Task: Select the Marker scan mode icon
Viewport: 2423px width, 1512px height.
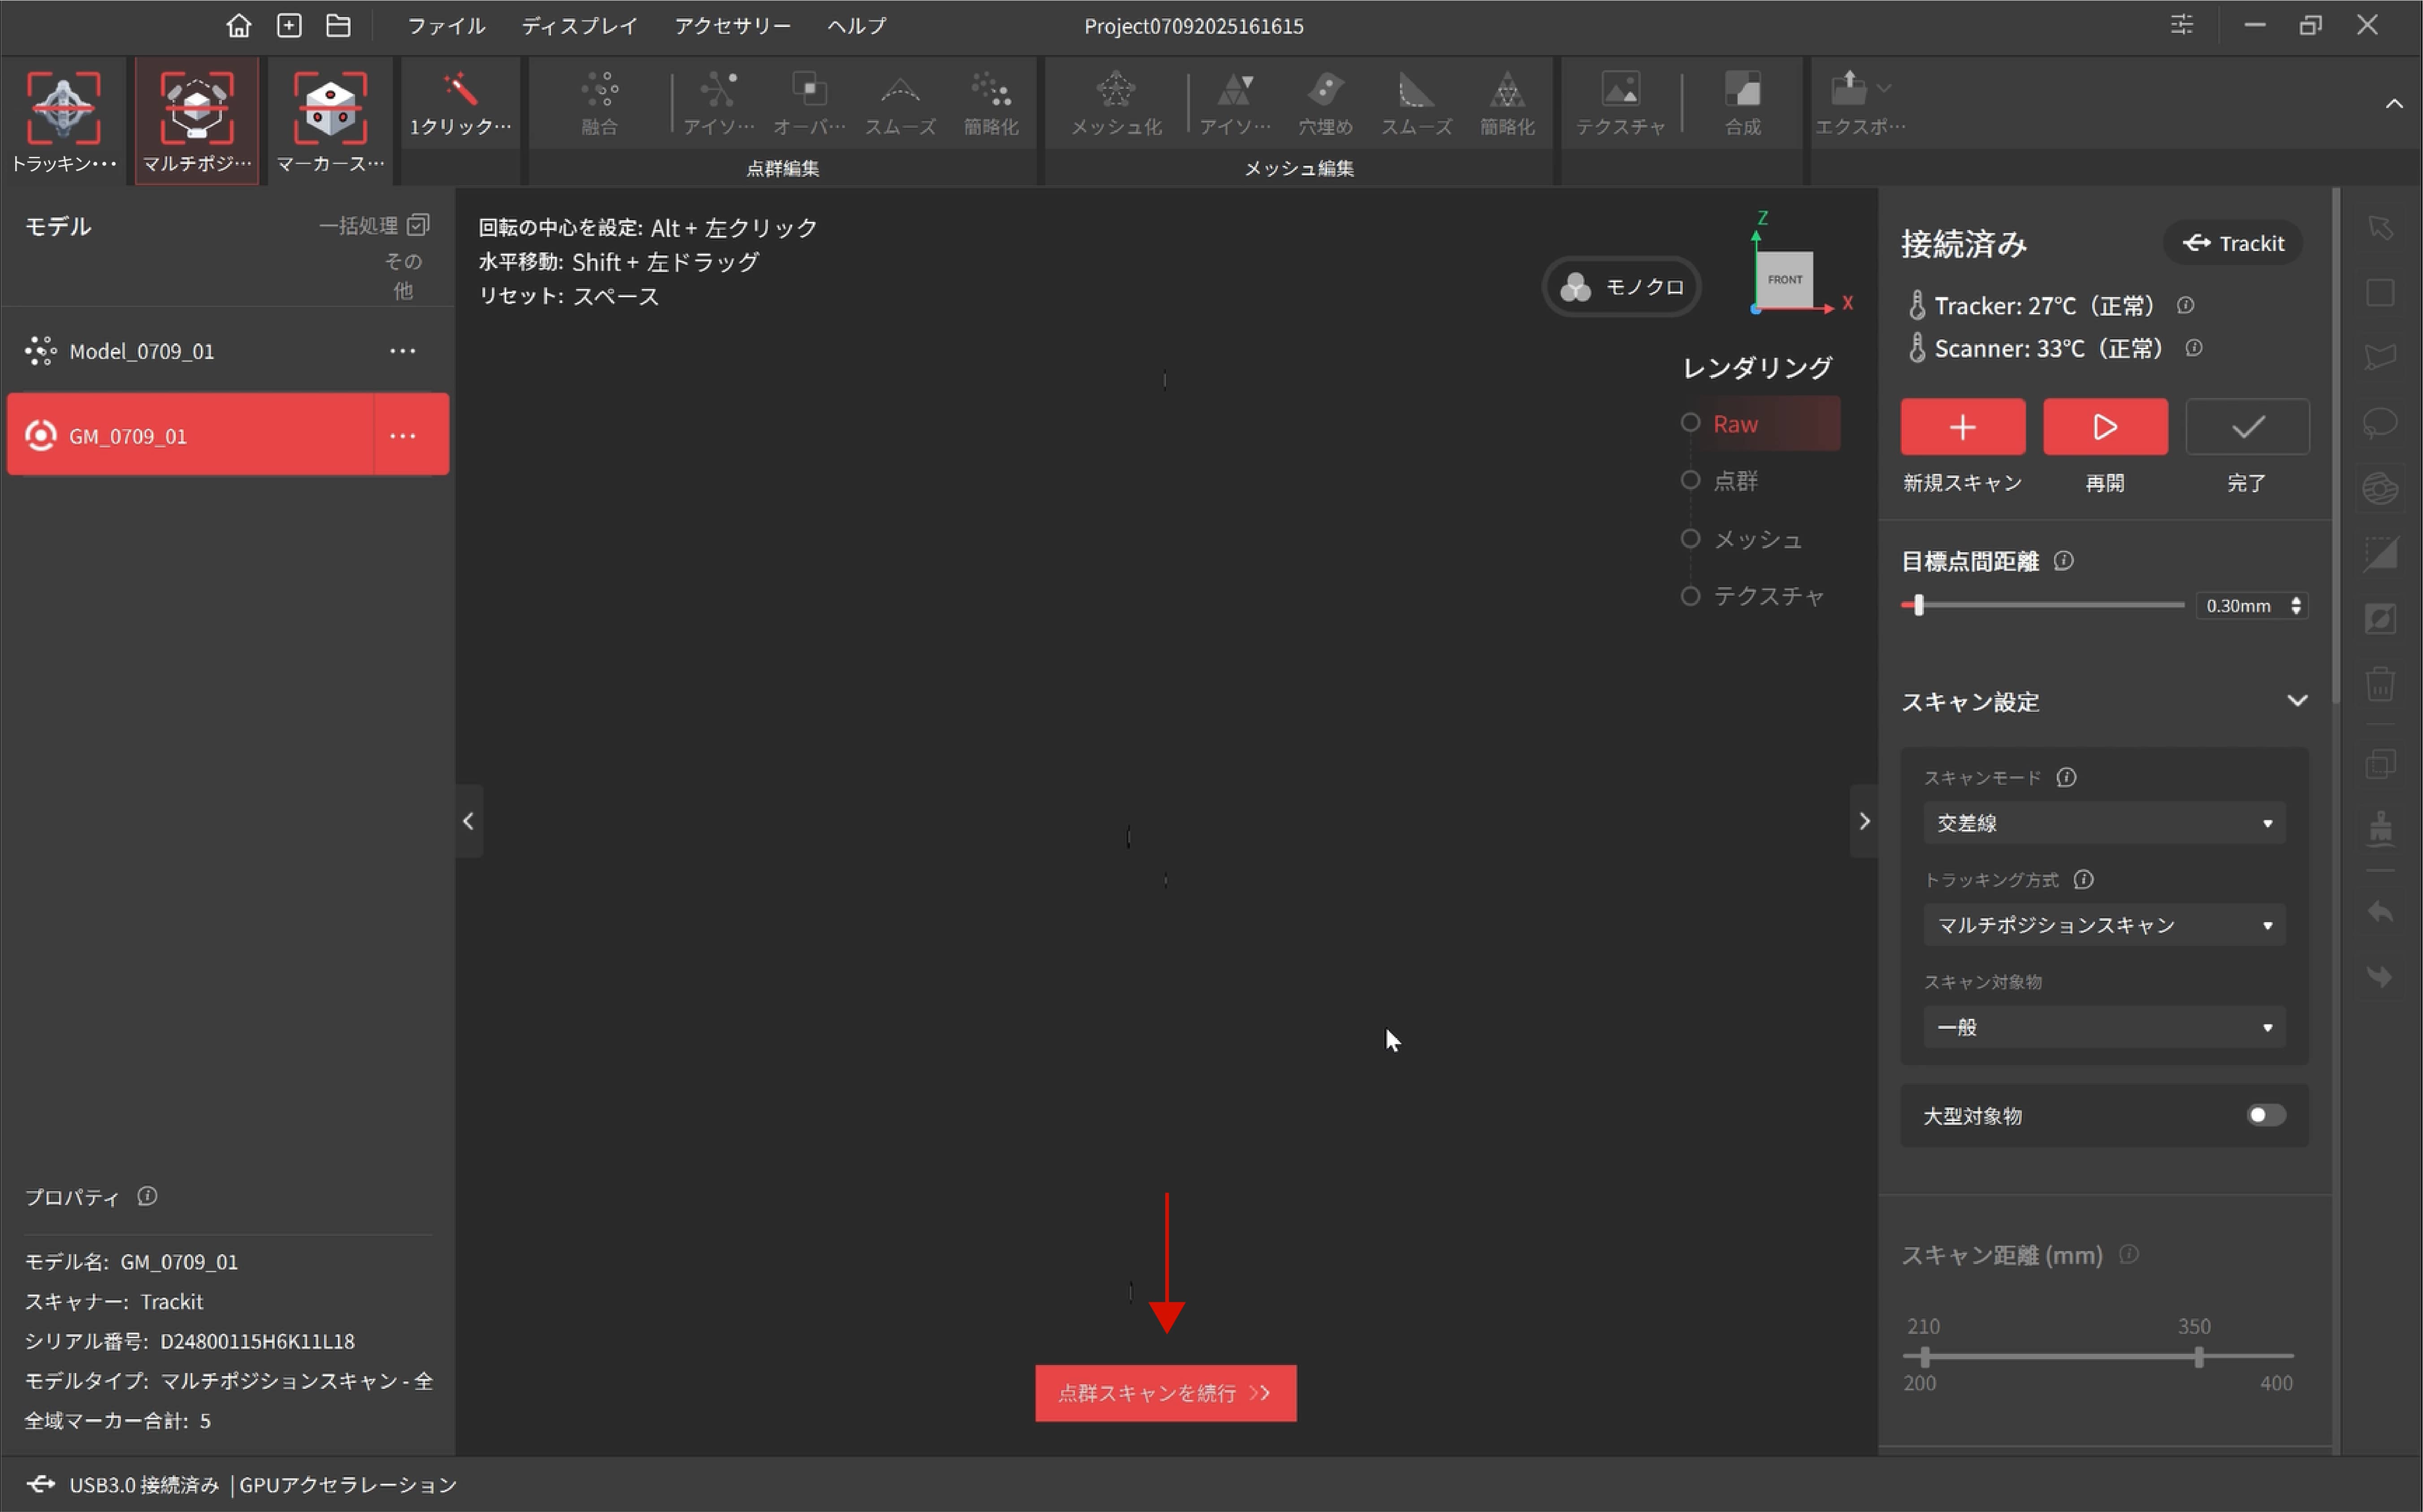Action: 330,108
